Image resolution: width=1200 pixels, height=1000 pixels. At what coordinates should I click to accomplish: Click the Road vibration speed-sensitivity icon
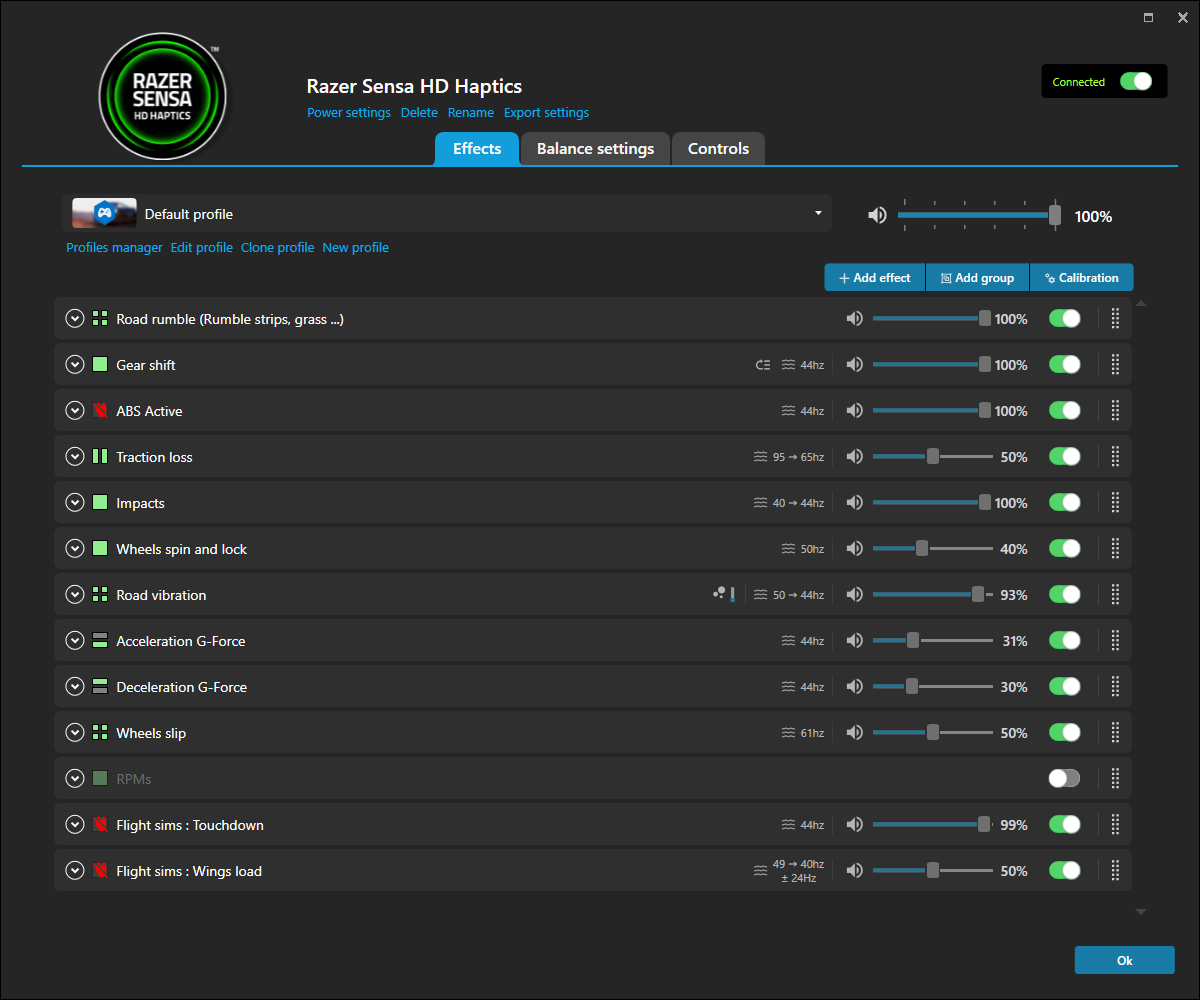[x=724, y=594]
